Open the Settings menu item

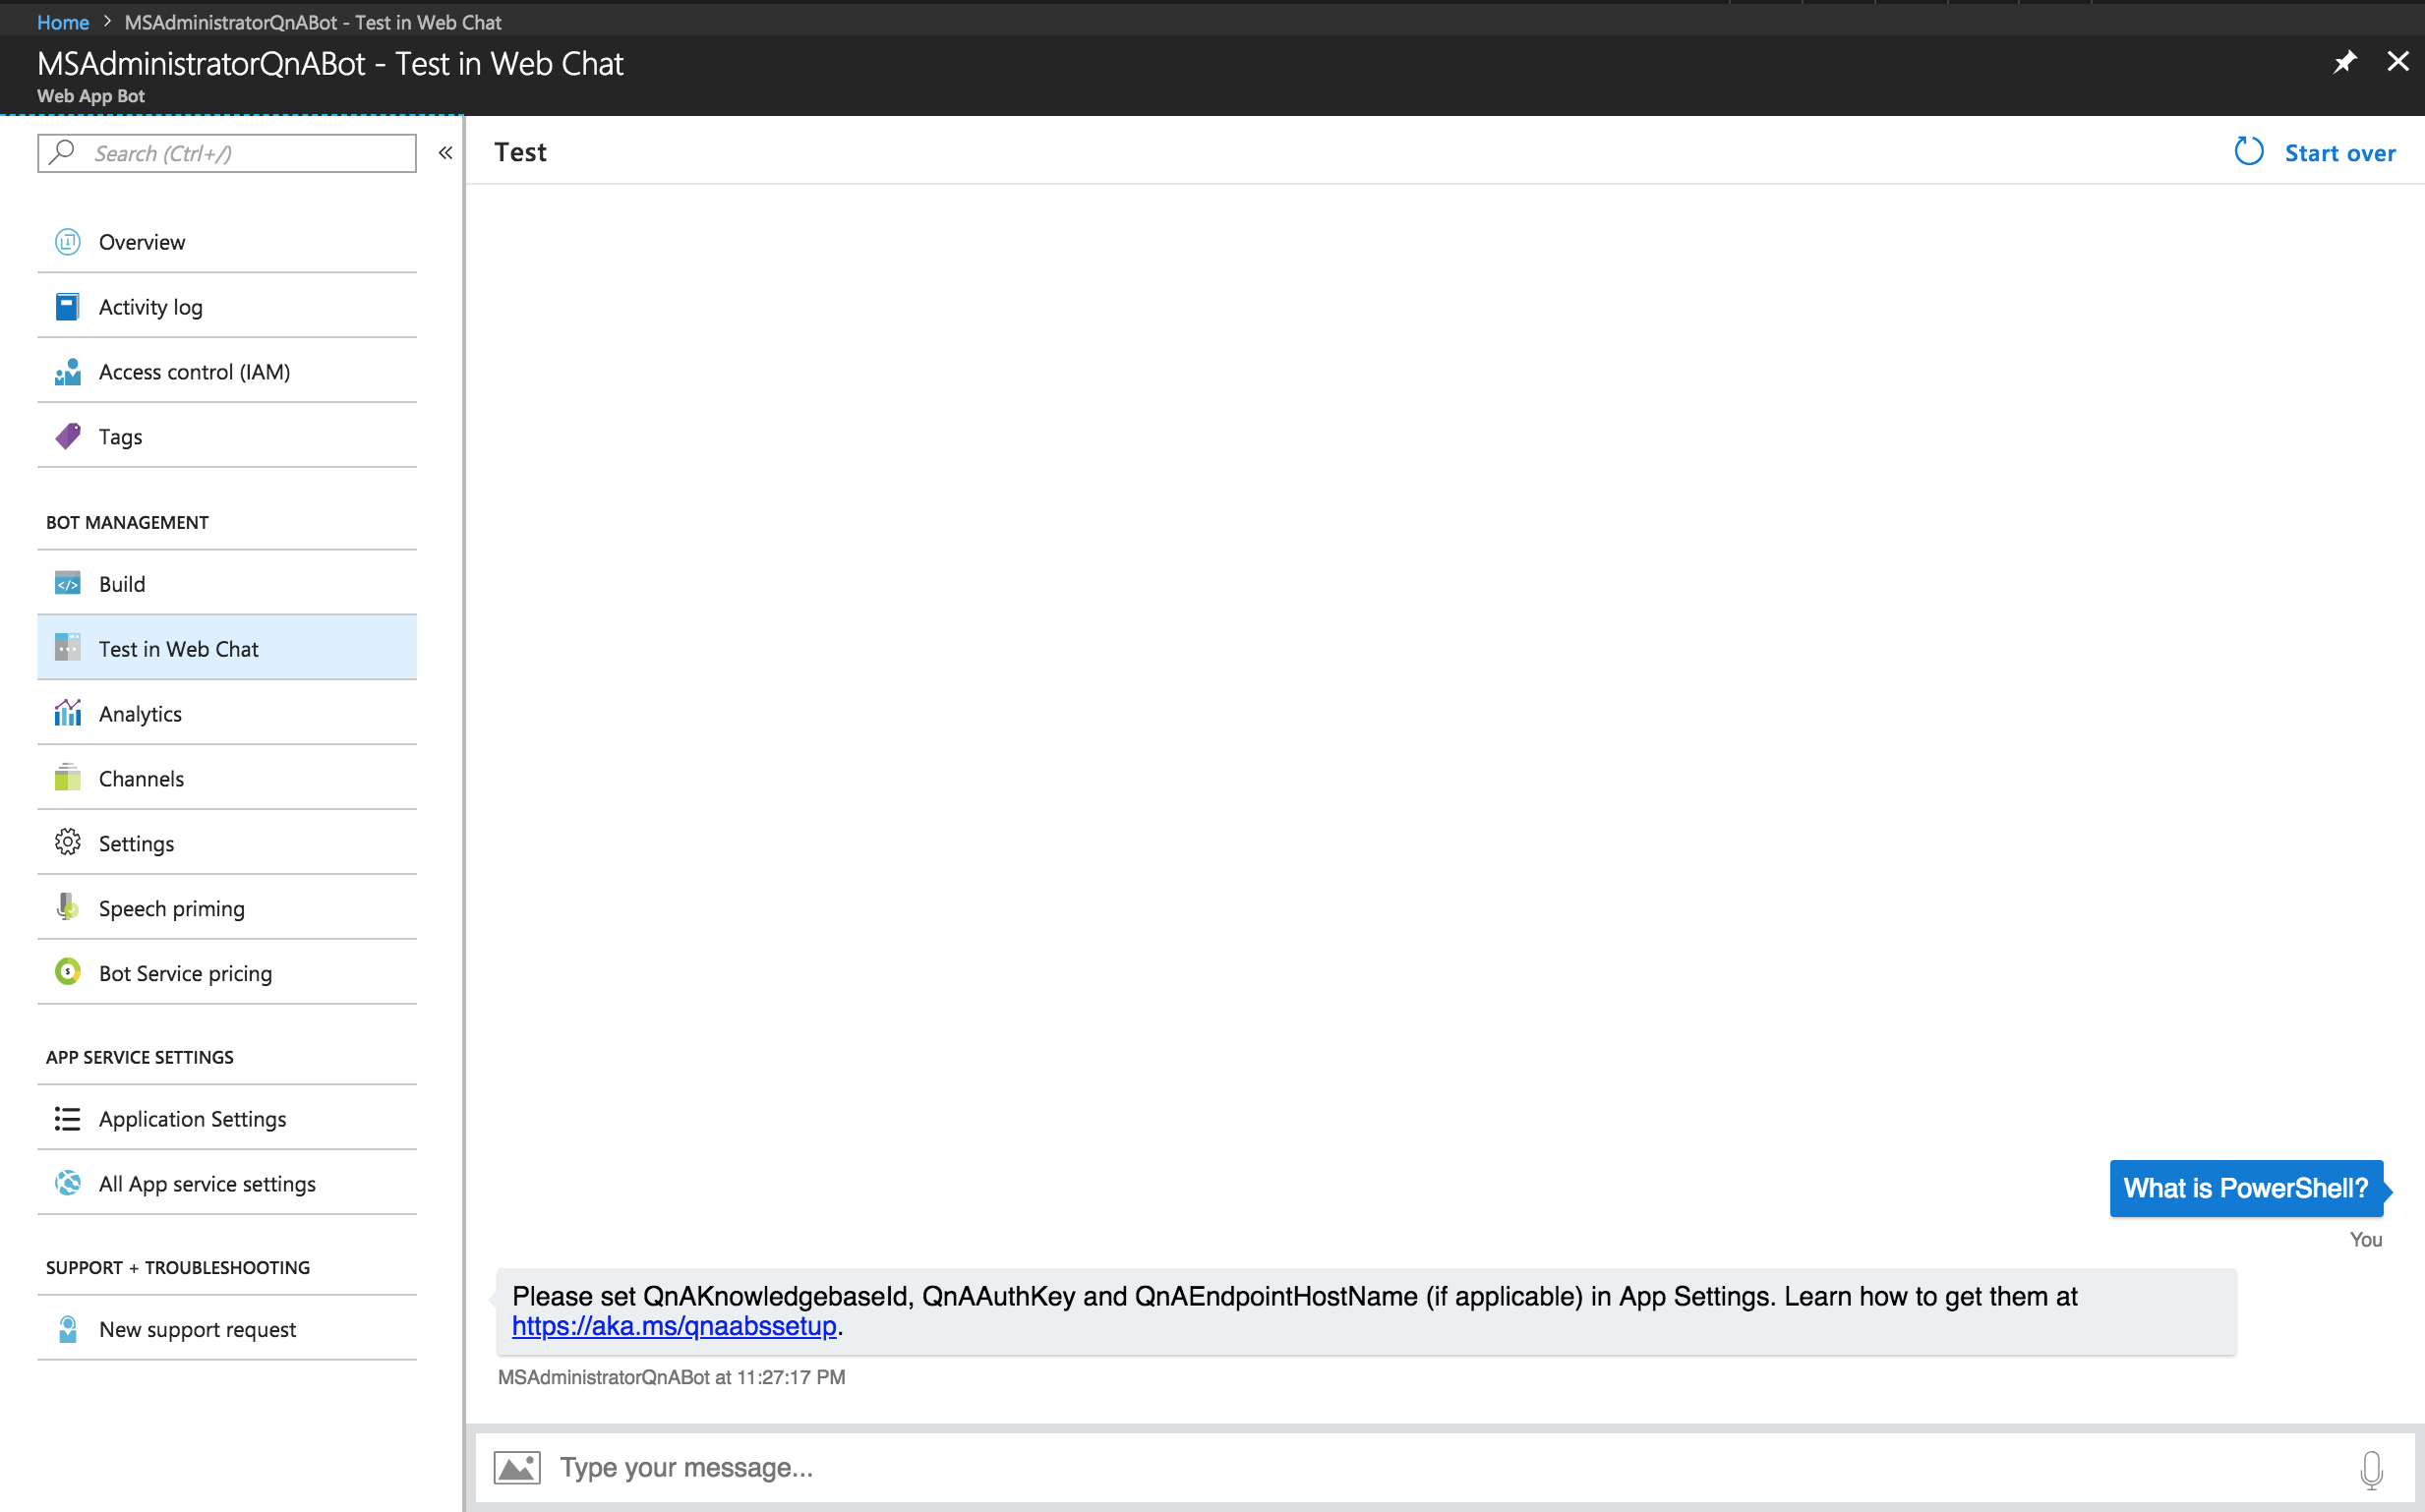pos(227,843)
